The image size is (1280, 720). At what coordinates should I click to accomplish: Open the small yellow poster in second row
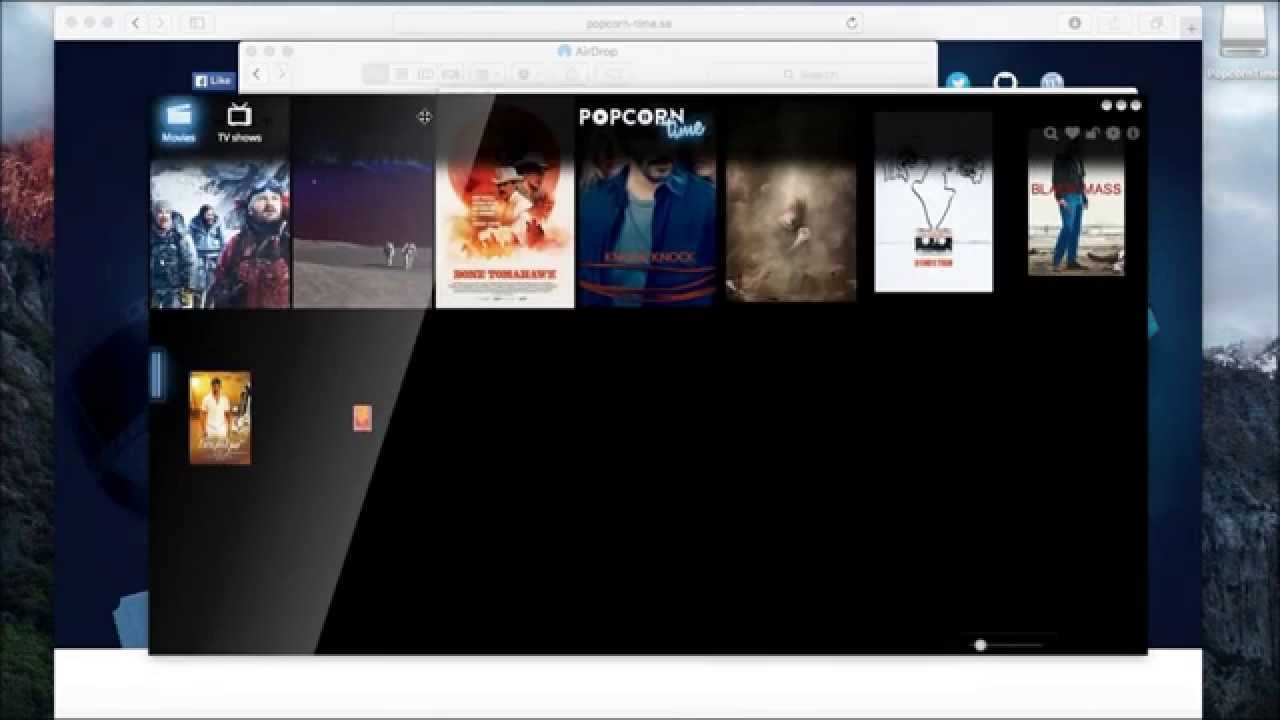click(x=220, y=418)
